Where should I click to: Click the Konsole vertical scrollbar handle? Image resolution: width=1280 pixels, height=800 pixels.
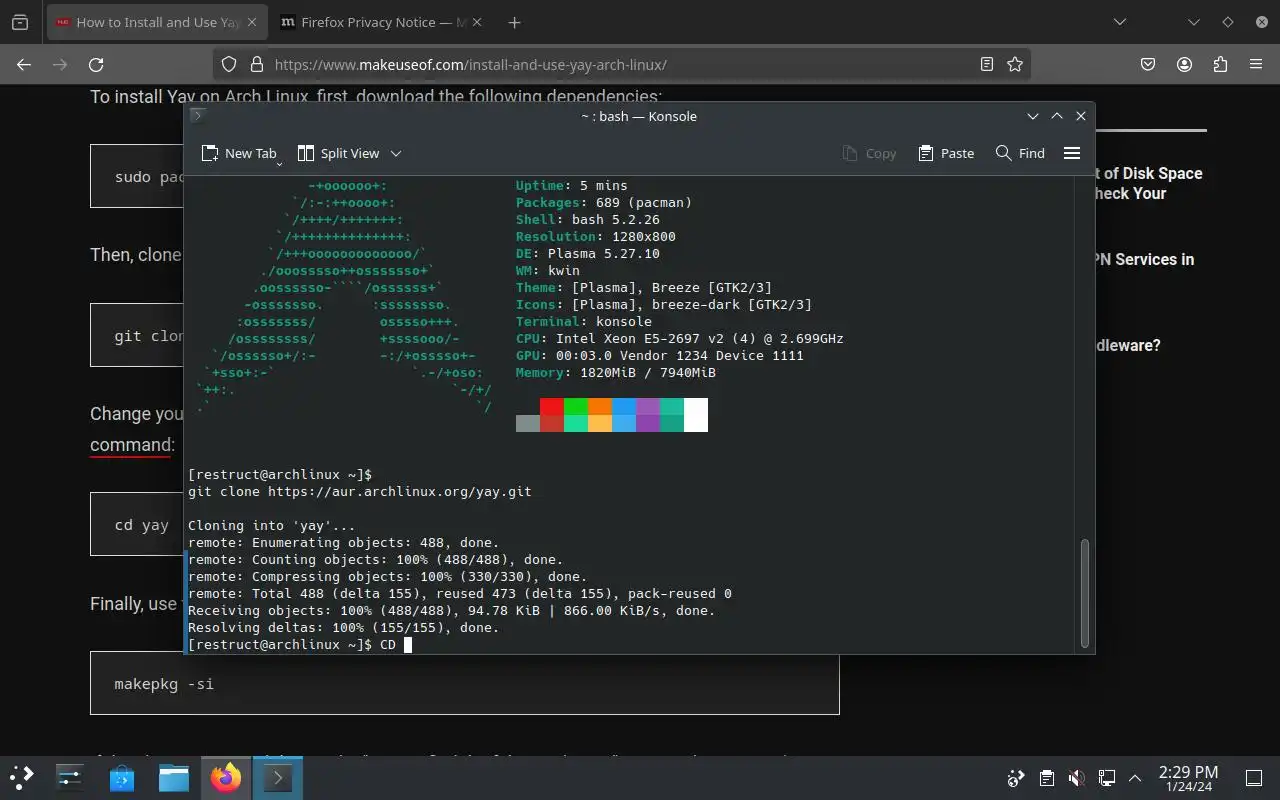click(x=1085, y=593)
